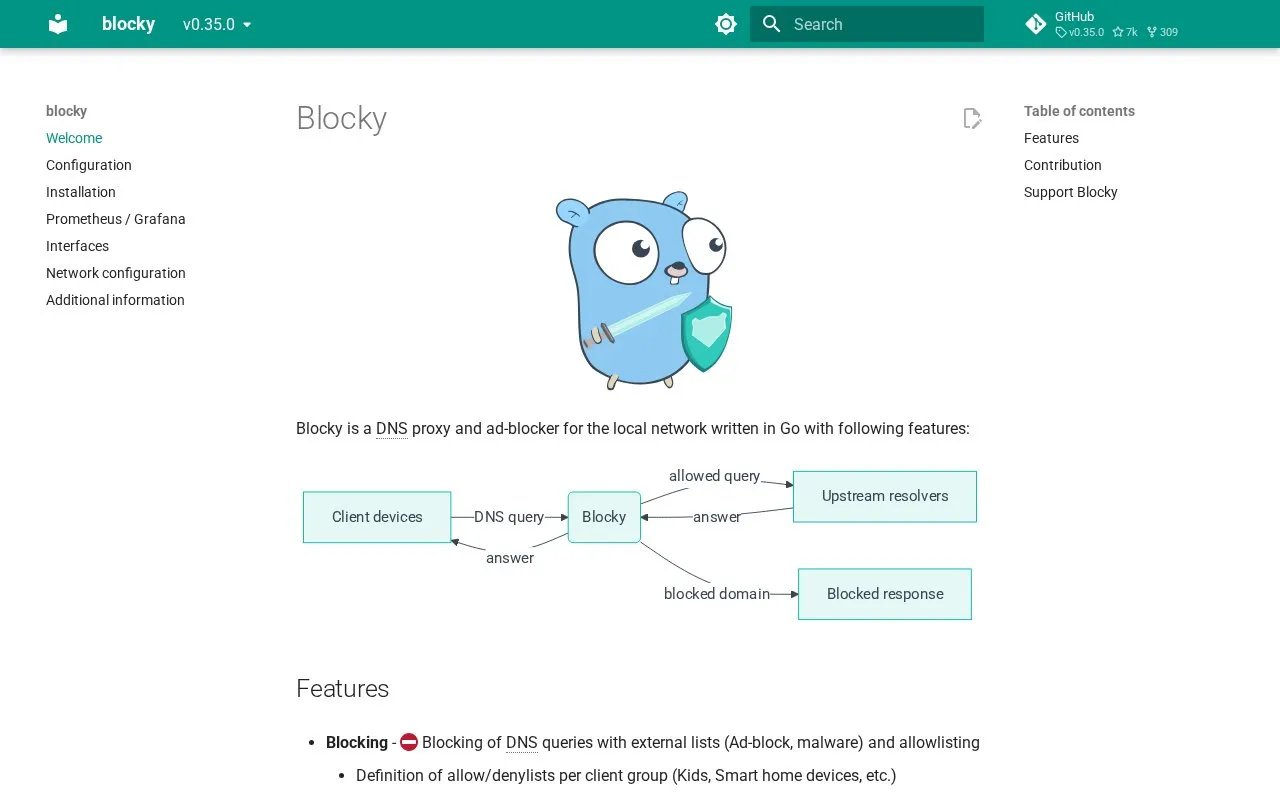The width and height of the screenshot is (1280, 800).
Task: Click the no-entry emoji beside Blocking
Action: (x=409, y=742)
